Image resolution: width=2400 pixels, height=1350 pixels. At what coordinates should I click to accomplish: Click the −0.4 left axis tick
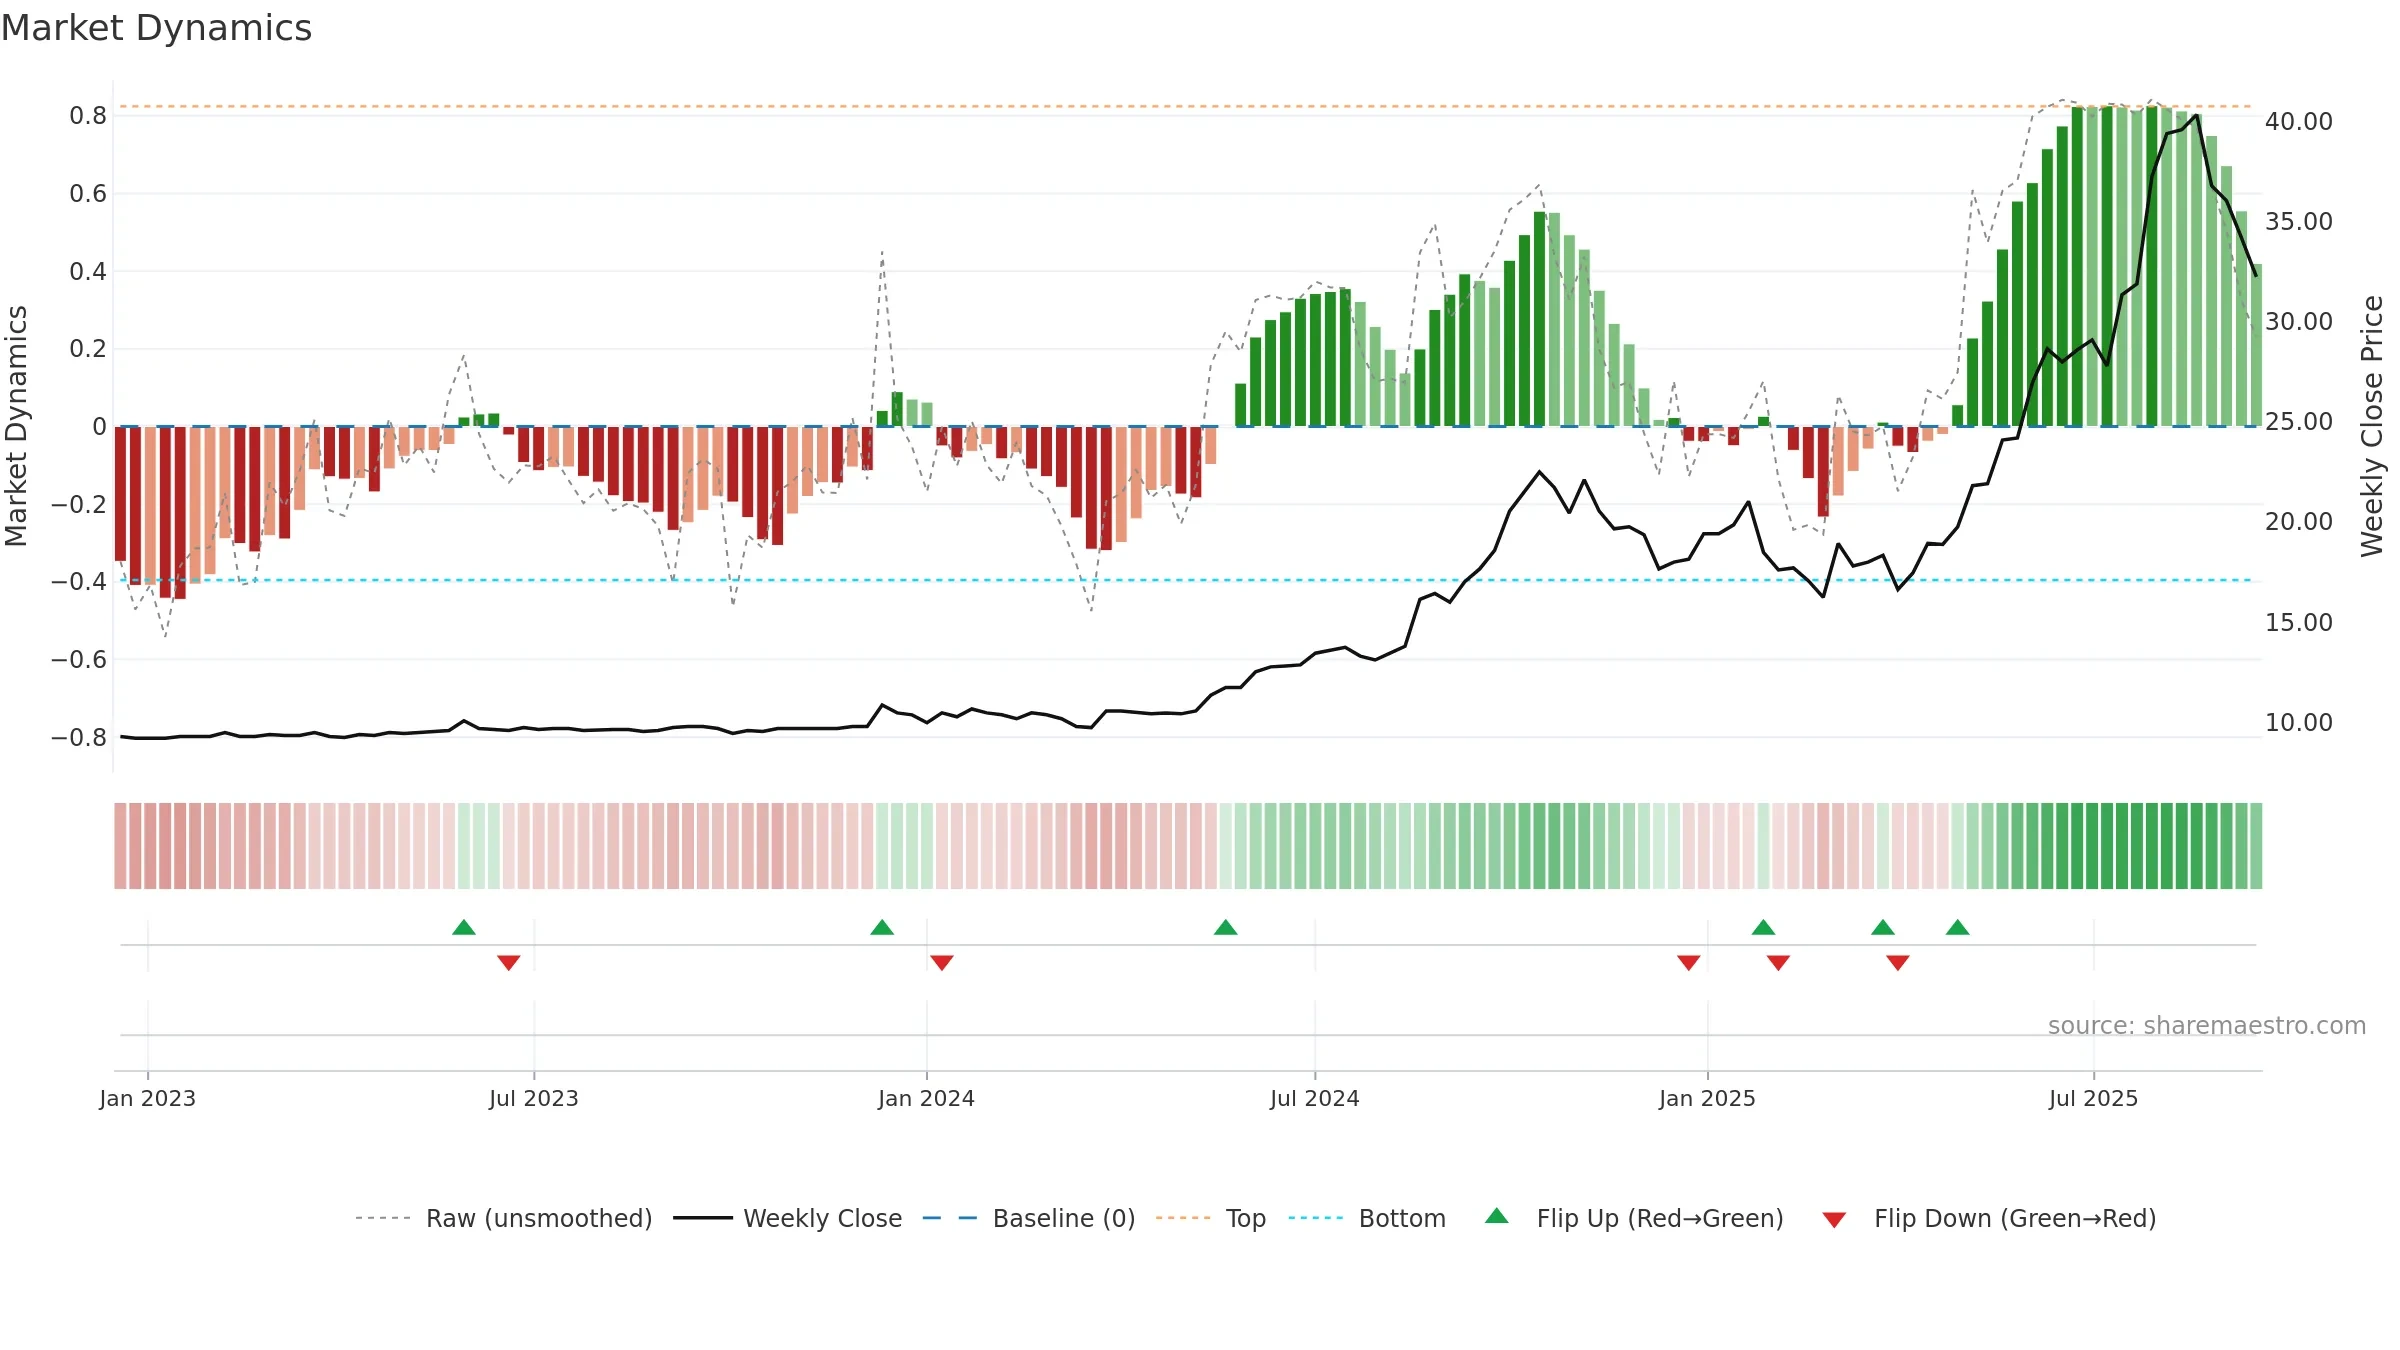[x=79, y=581]
